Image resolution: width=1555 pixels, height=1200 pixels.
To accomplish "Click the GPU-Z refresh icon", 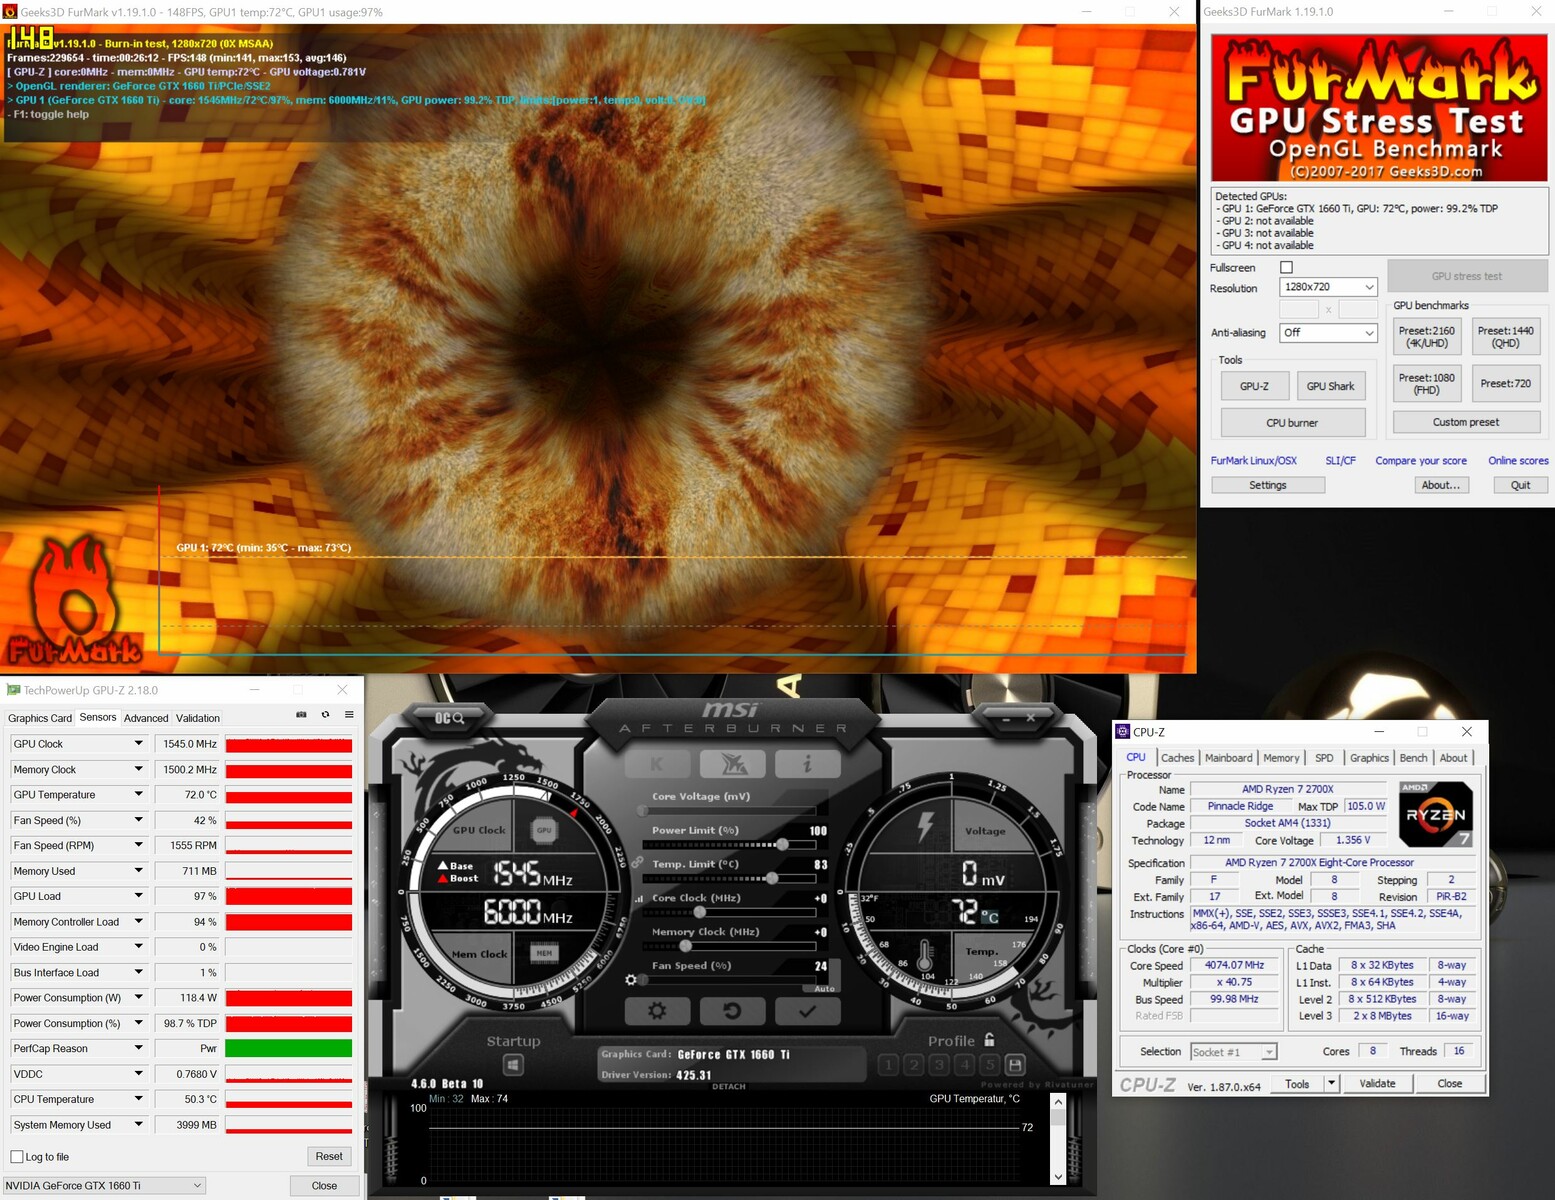I will pyautogui.click(x=325, y=715).
